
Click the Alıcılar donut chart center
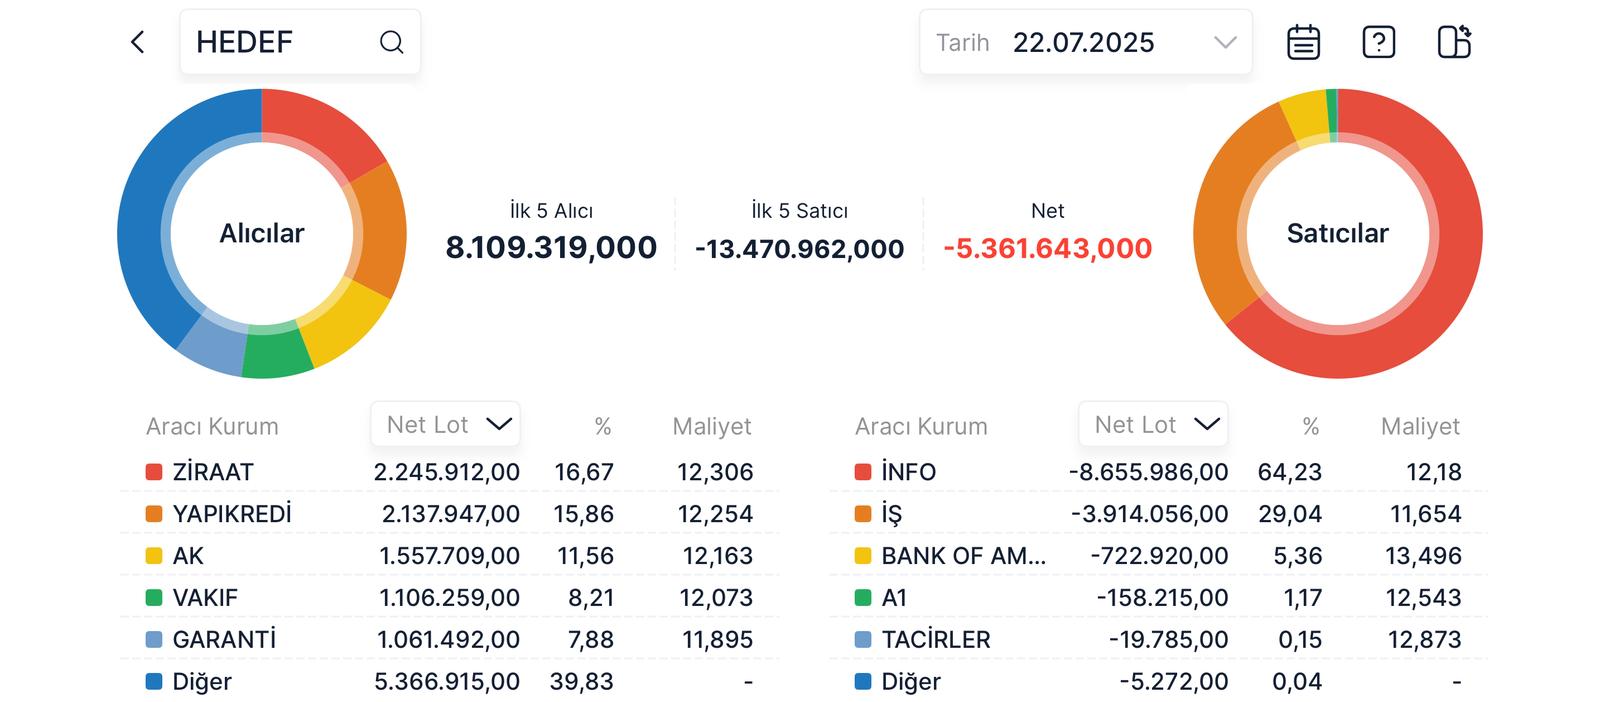pos(262,233)
